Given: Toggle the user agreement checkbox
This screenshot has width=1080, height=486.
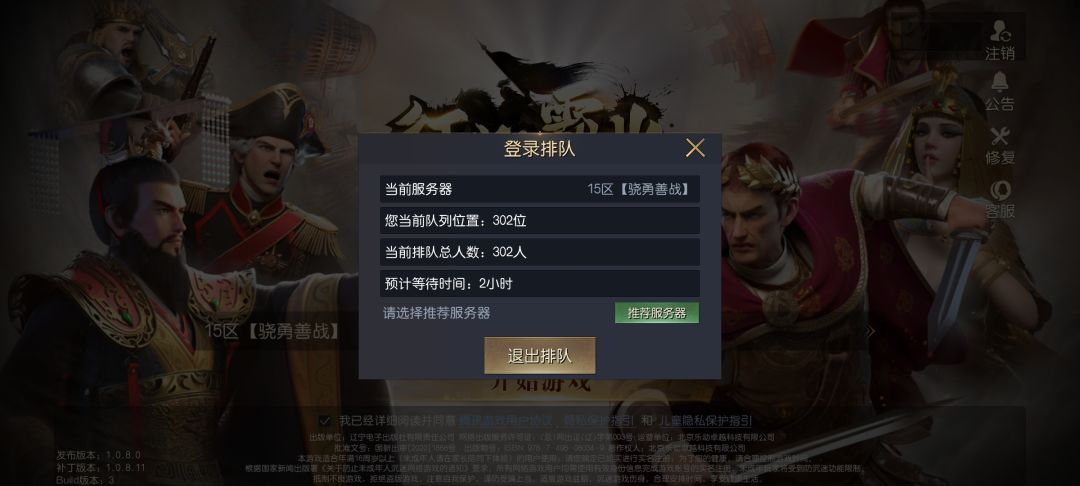Looking at the screenshot, I should [x=324, y=421].
